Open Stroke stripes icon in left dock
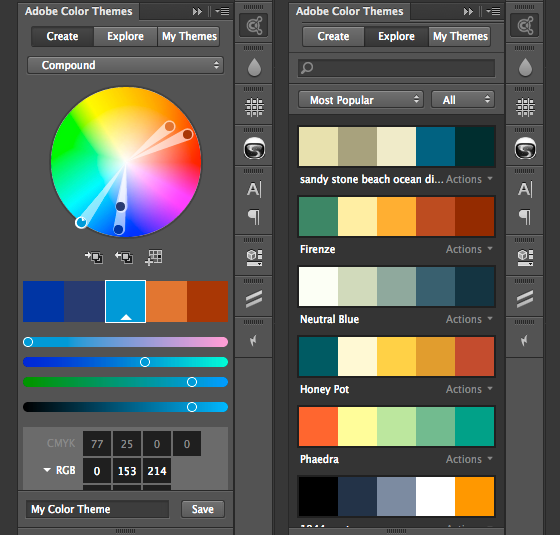560x535 pixels. (x=254, y=299)
